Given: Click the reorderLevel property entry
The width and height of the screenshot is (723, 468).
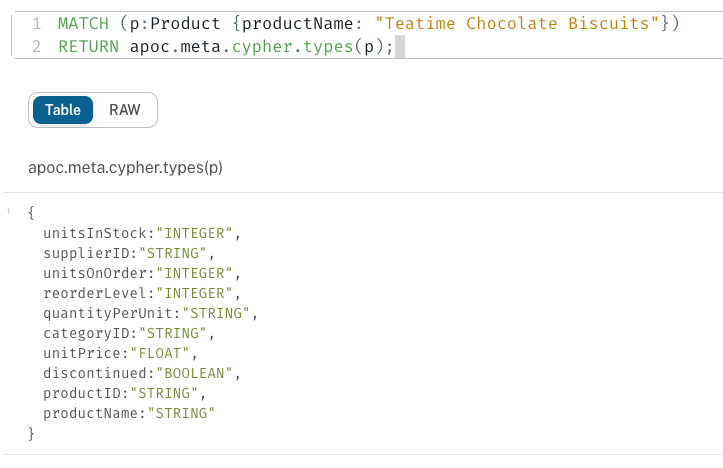Looking at the screenshot, I should 142,293.
